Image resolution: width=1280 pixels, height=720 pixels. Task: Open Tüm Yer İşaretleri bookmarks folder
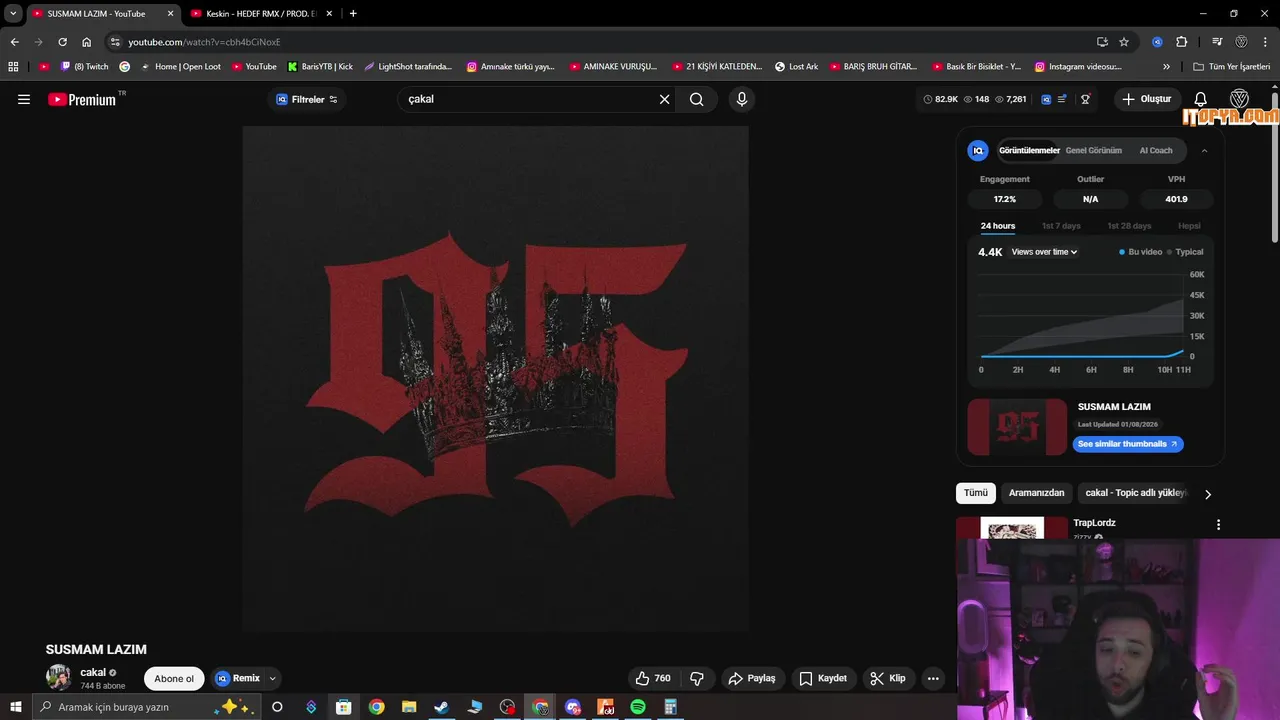point(1231,66)
